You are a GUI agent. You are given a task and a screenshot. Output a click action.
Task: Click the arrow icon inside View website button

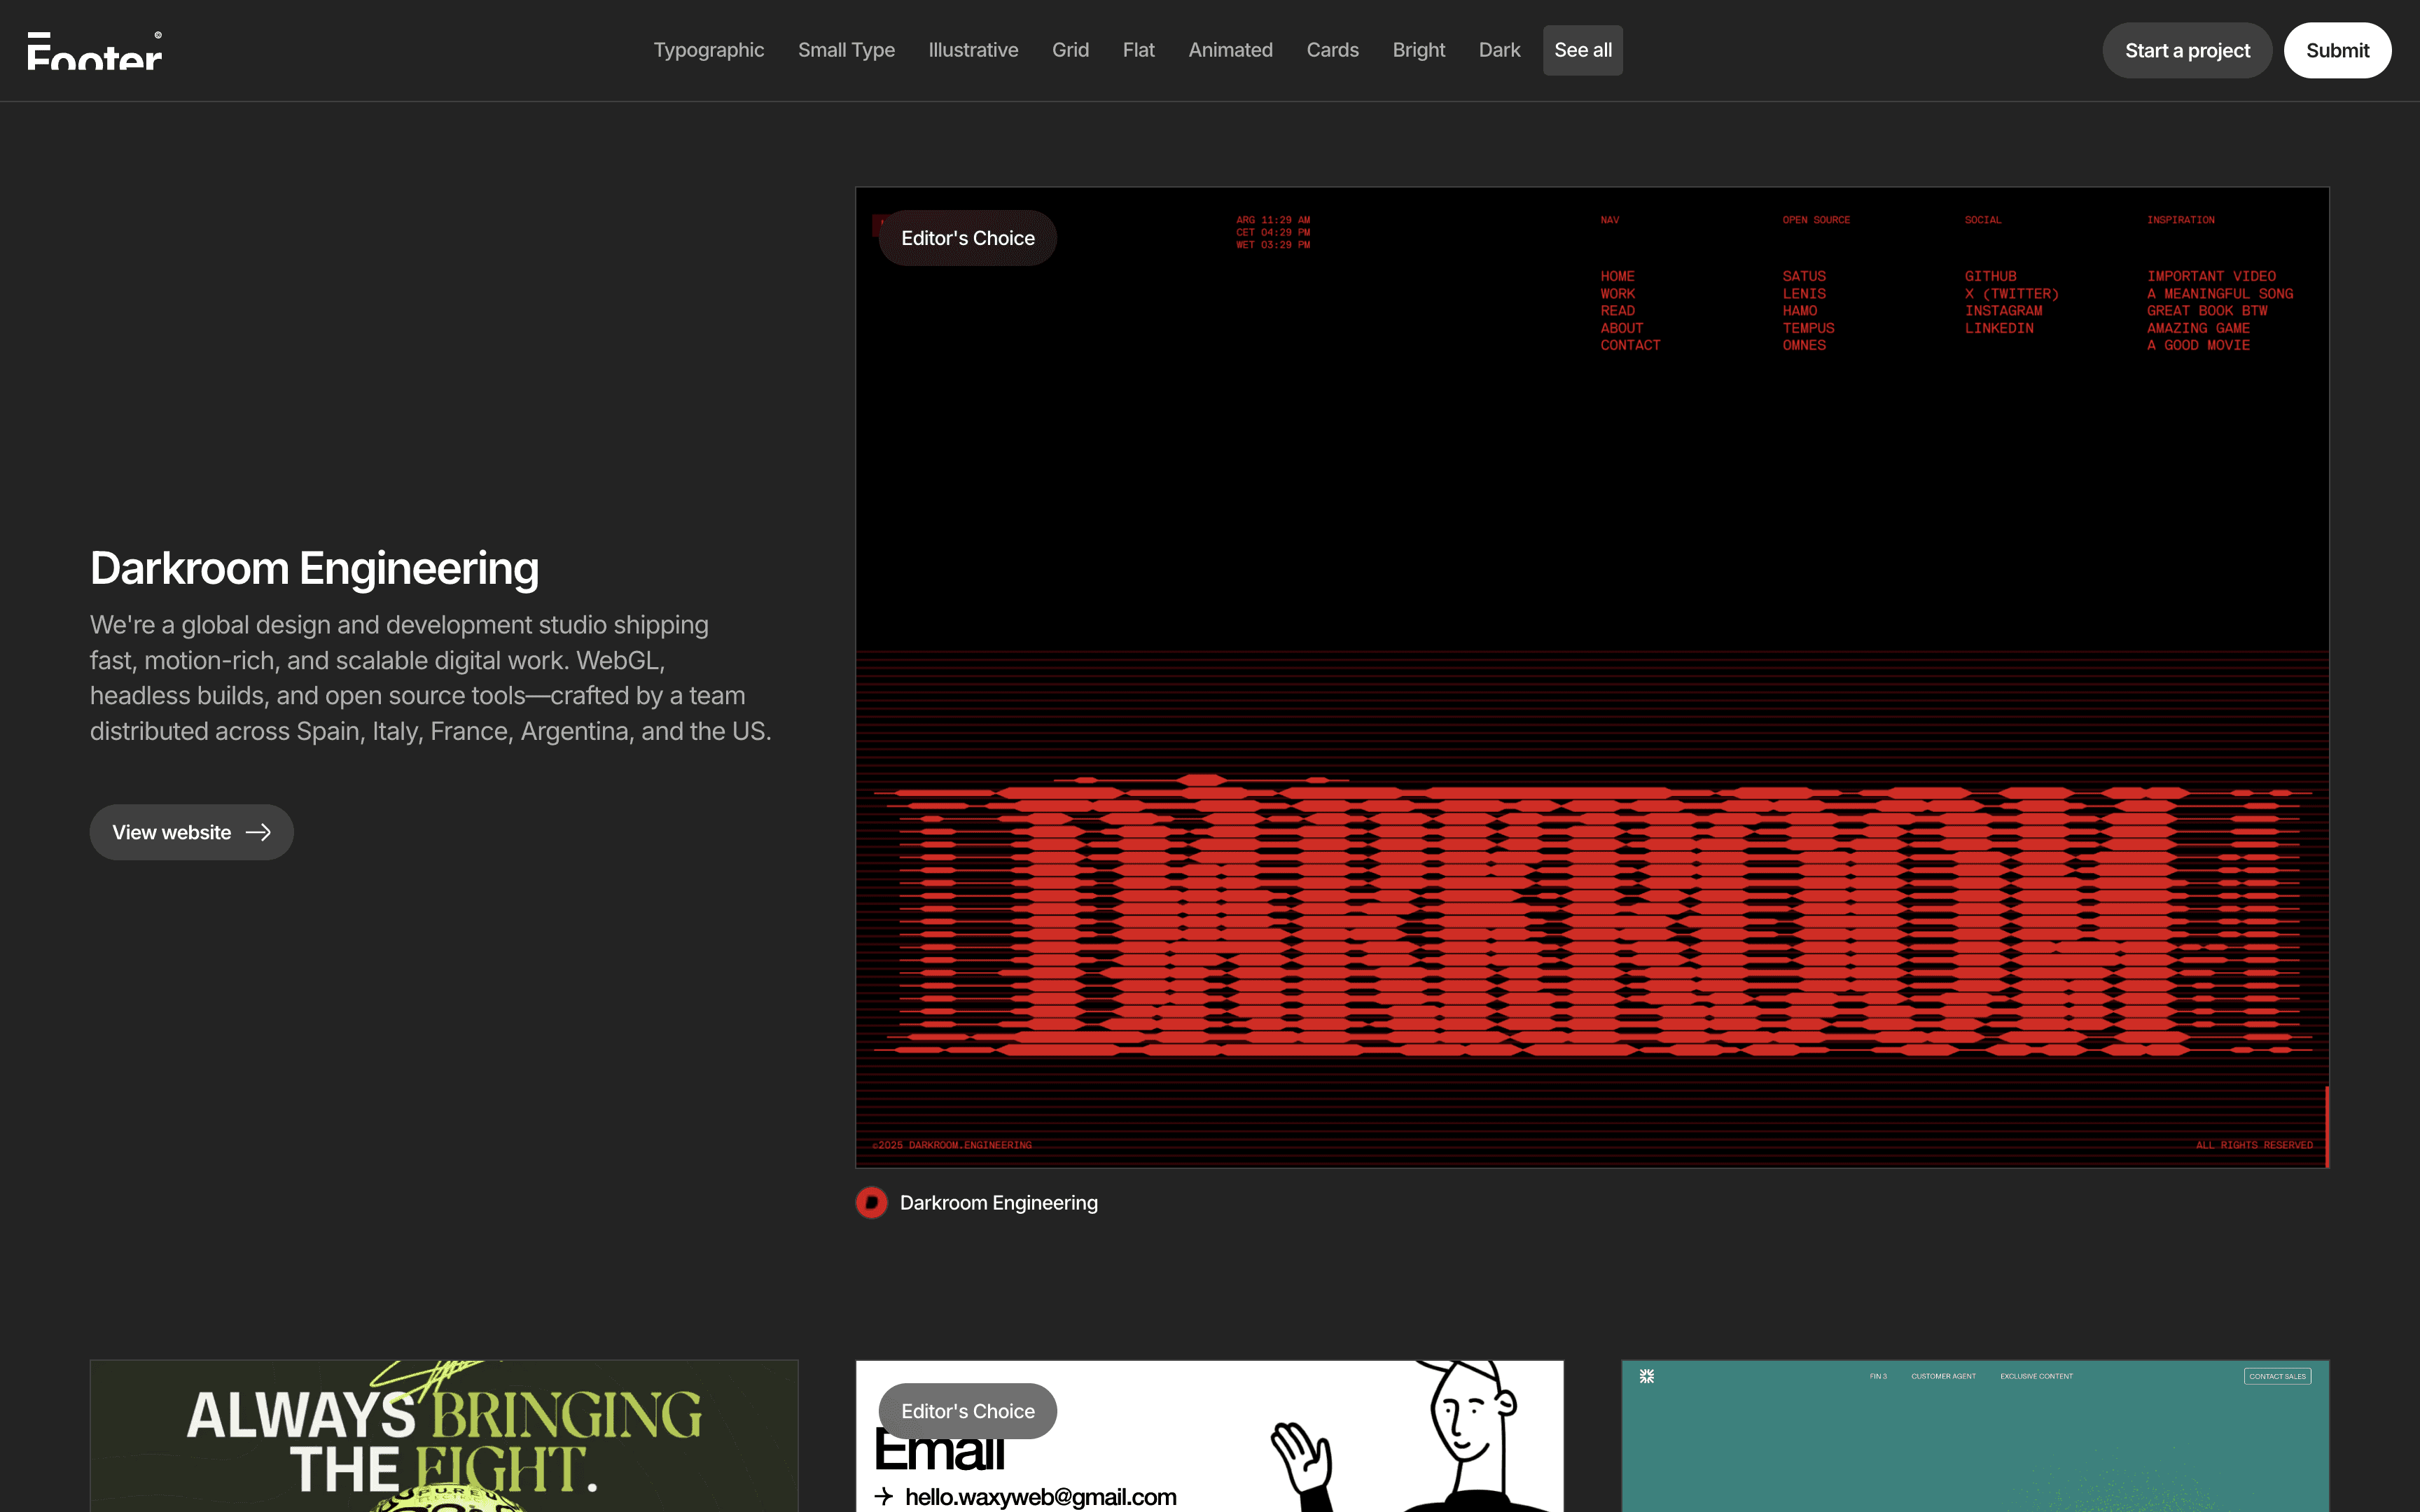259,831
